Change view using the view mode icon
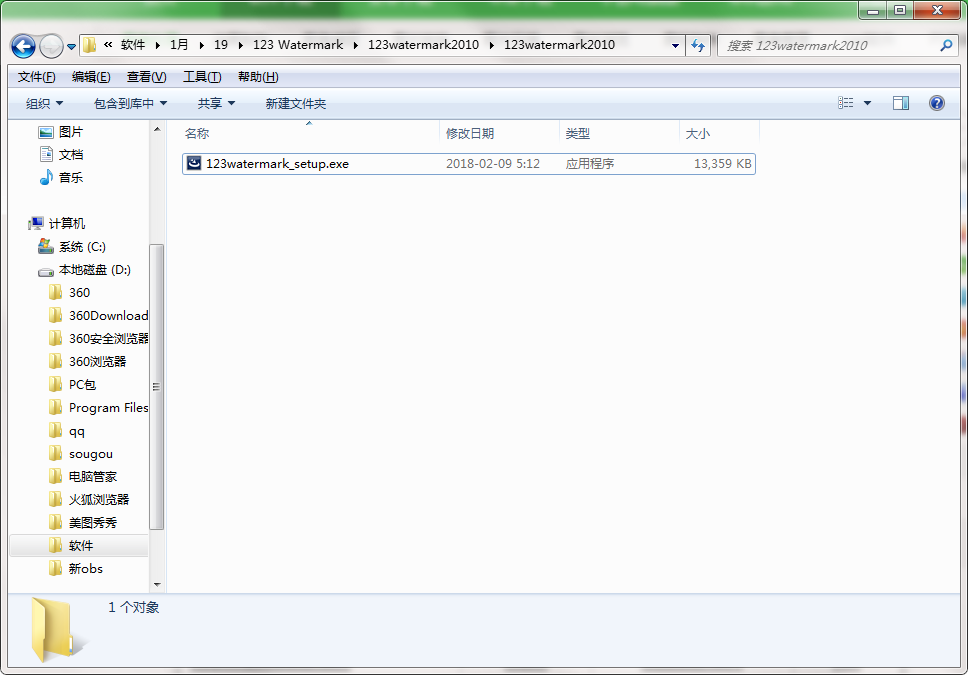Image resolution: width=968 pixels, height=675 pixels. click(846, 103)
